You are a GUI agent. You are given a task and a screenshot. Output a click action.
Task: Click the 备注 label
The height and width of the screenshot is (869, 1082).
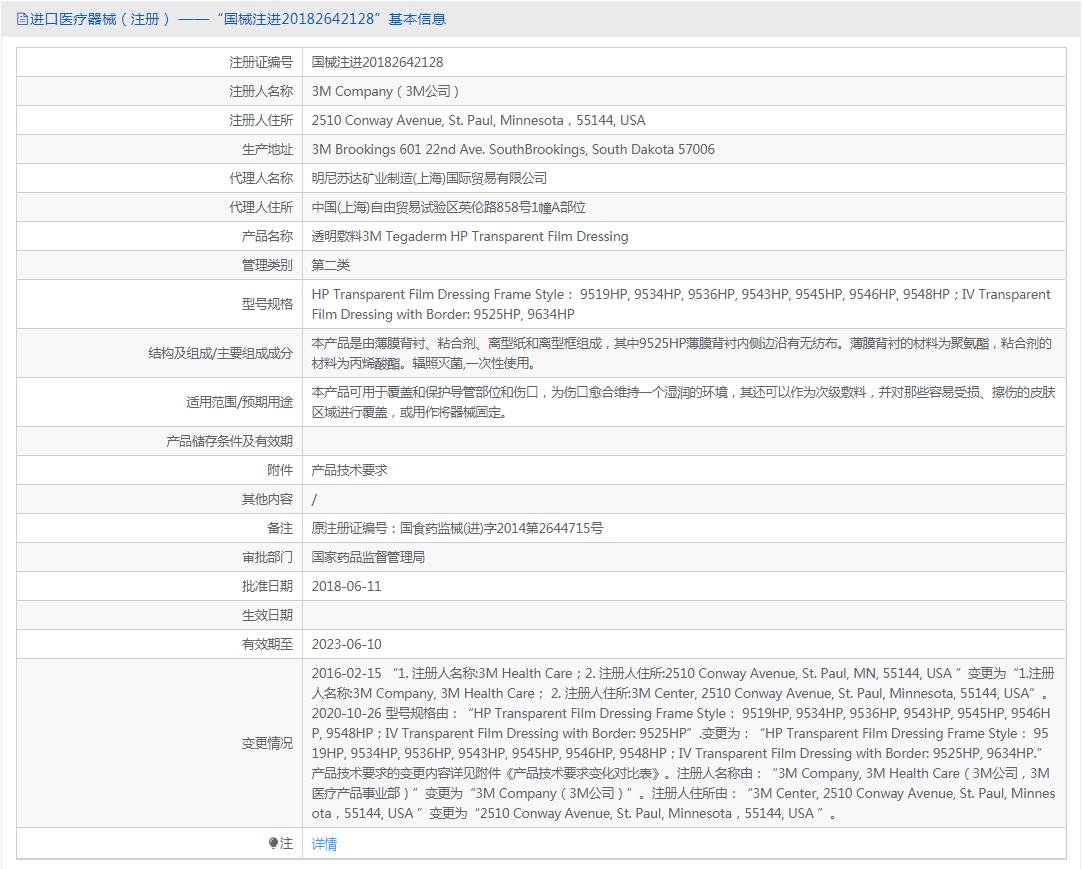tap(279, 528)
